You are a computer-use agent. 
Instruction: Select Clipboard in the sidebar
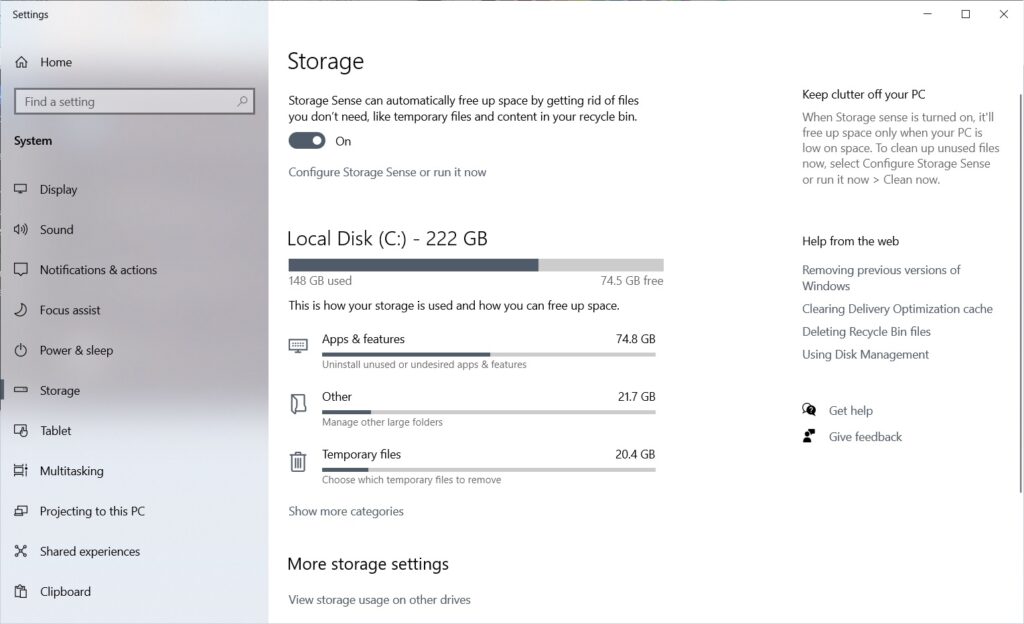(65, 591)
